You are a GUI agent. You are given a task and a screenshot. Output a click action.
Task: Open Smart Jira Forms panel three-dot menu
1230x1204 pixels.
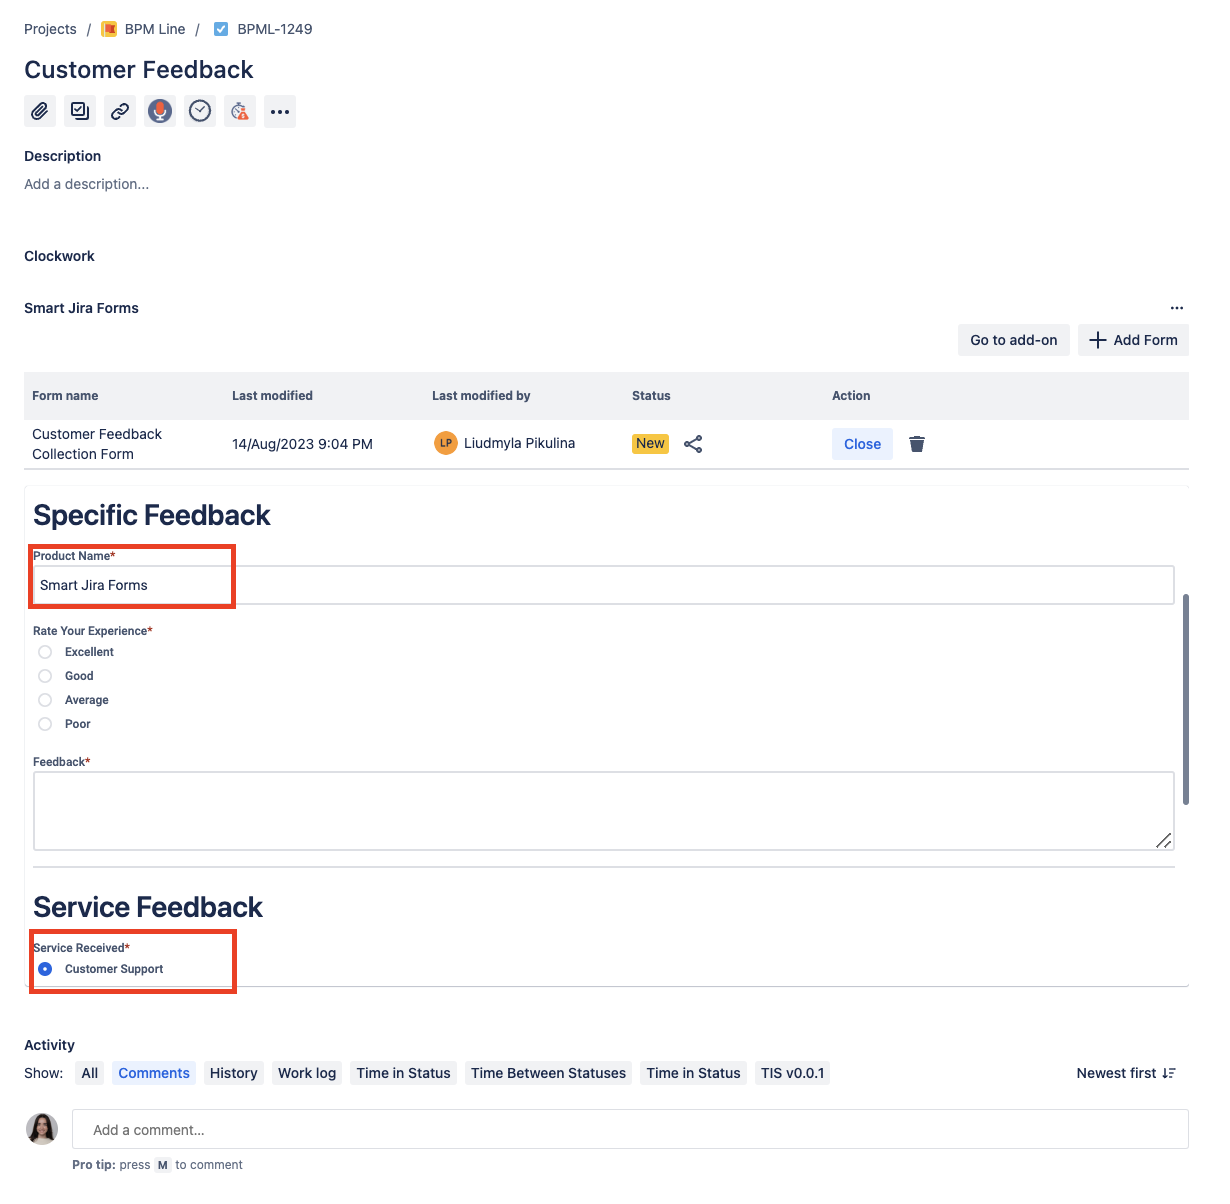pyautogui.click(x=1177, y=308)
